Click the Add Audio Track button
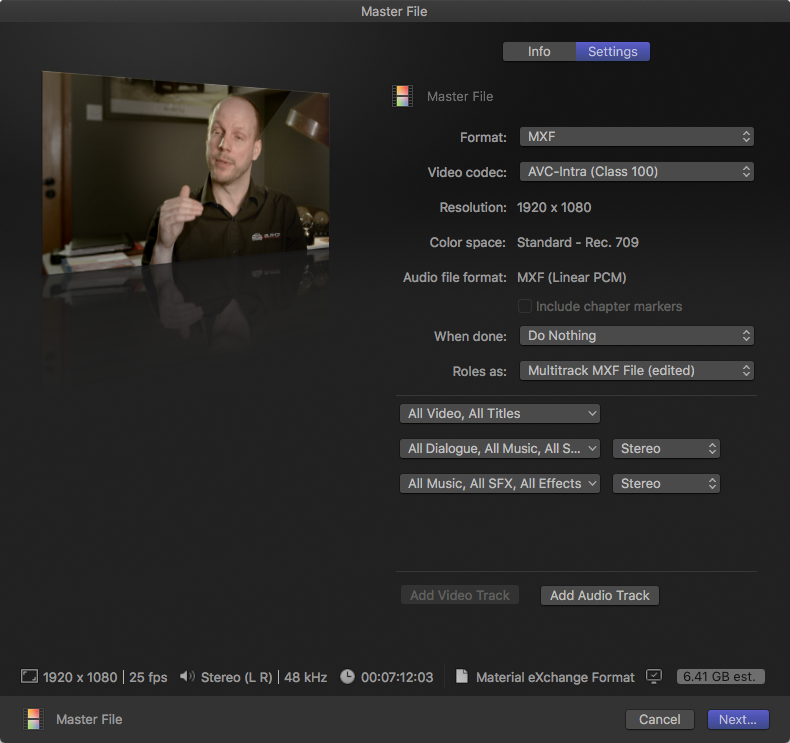Viewport: 790px width, 743px height. [600, 595]
